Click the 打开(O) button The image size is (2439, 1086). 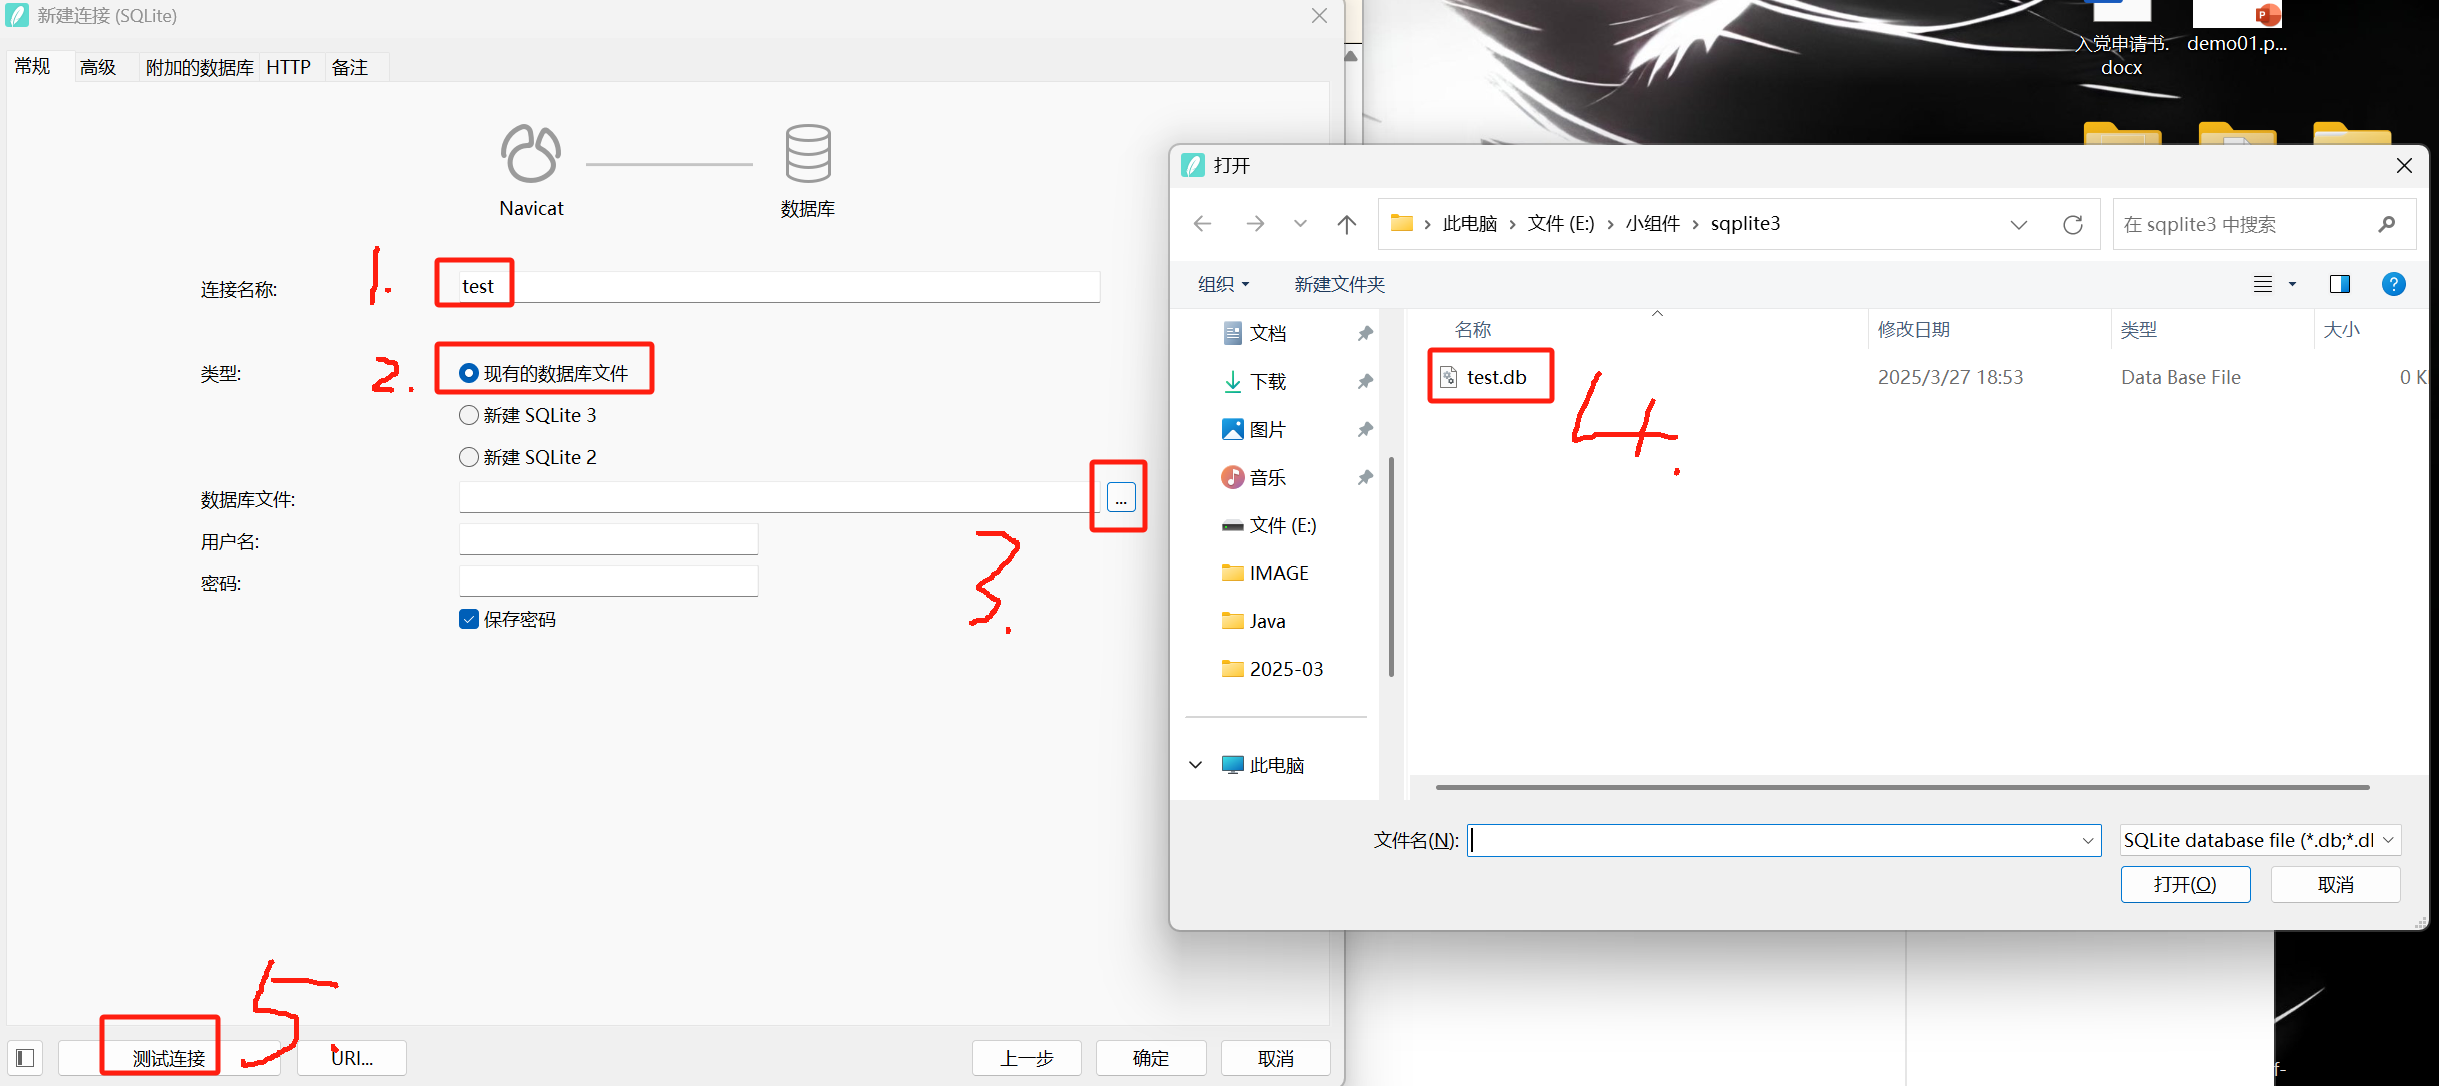coord(2184,884)
